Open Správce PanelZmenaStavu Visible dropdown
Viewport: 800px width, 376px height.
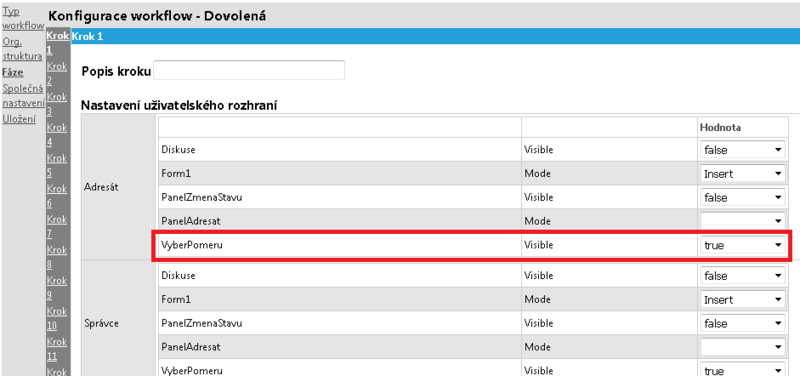tap(742, 323)
